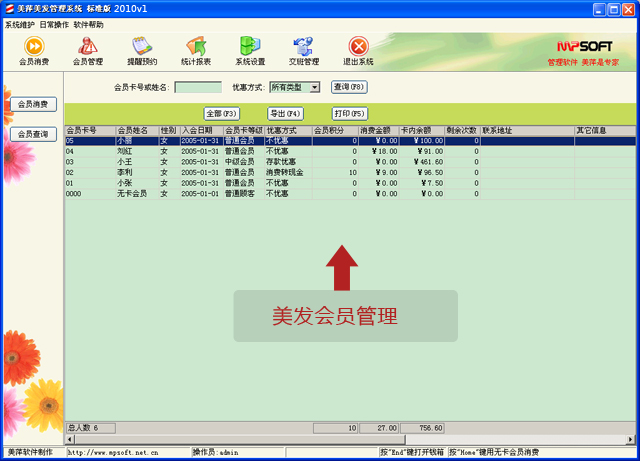
Task: Click the 交班管理 shift management icon
Action: point(304,50)
